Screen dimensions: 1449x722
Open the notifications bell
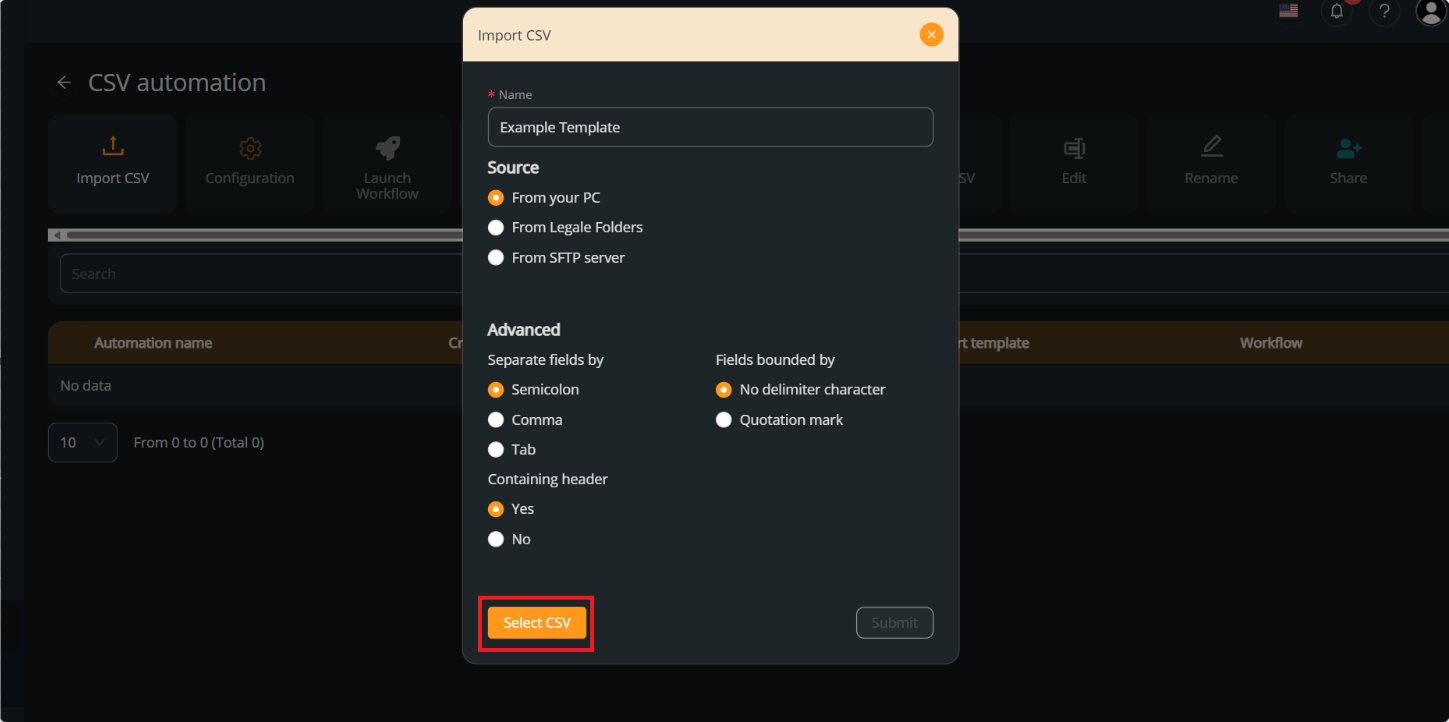[1337, 13]
